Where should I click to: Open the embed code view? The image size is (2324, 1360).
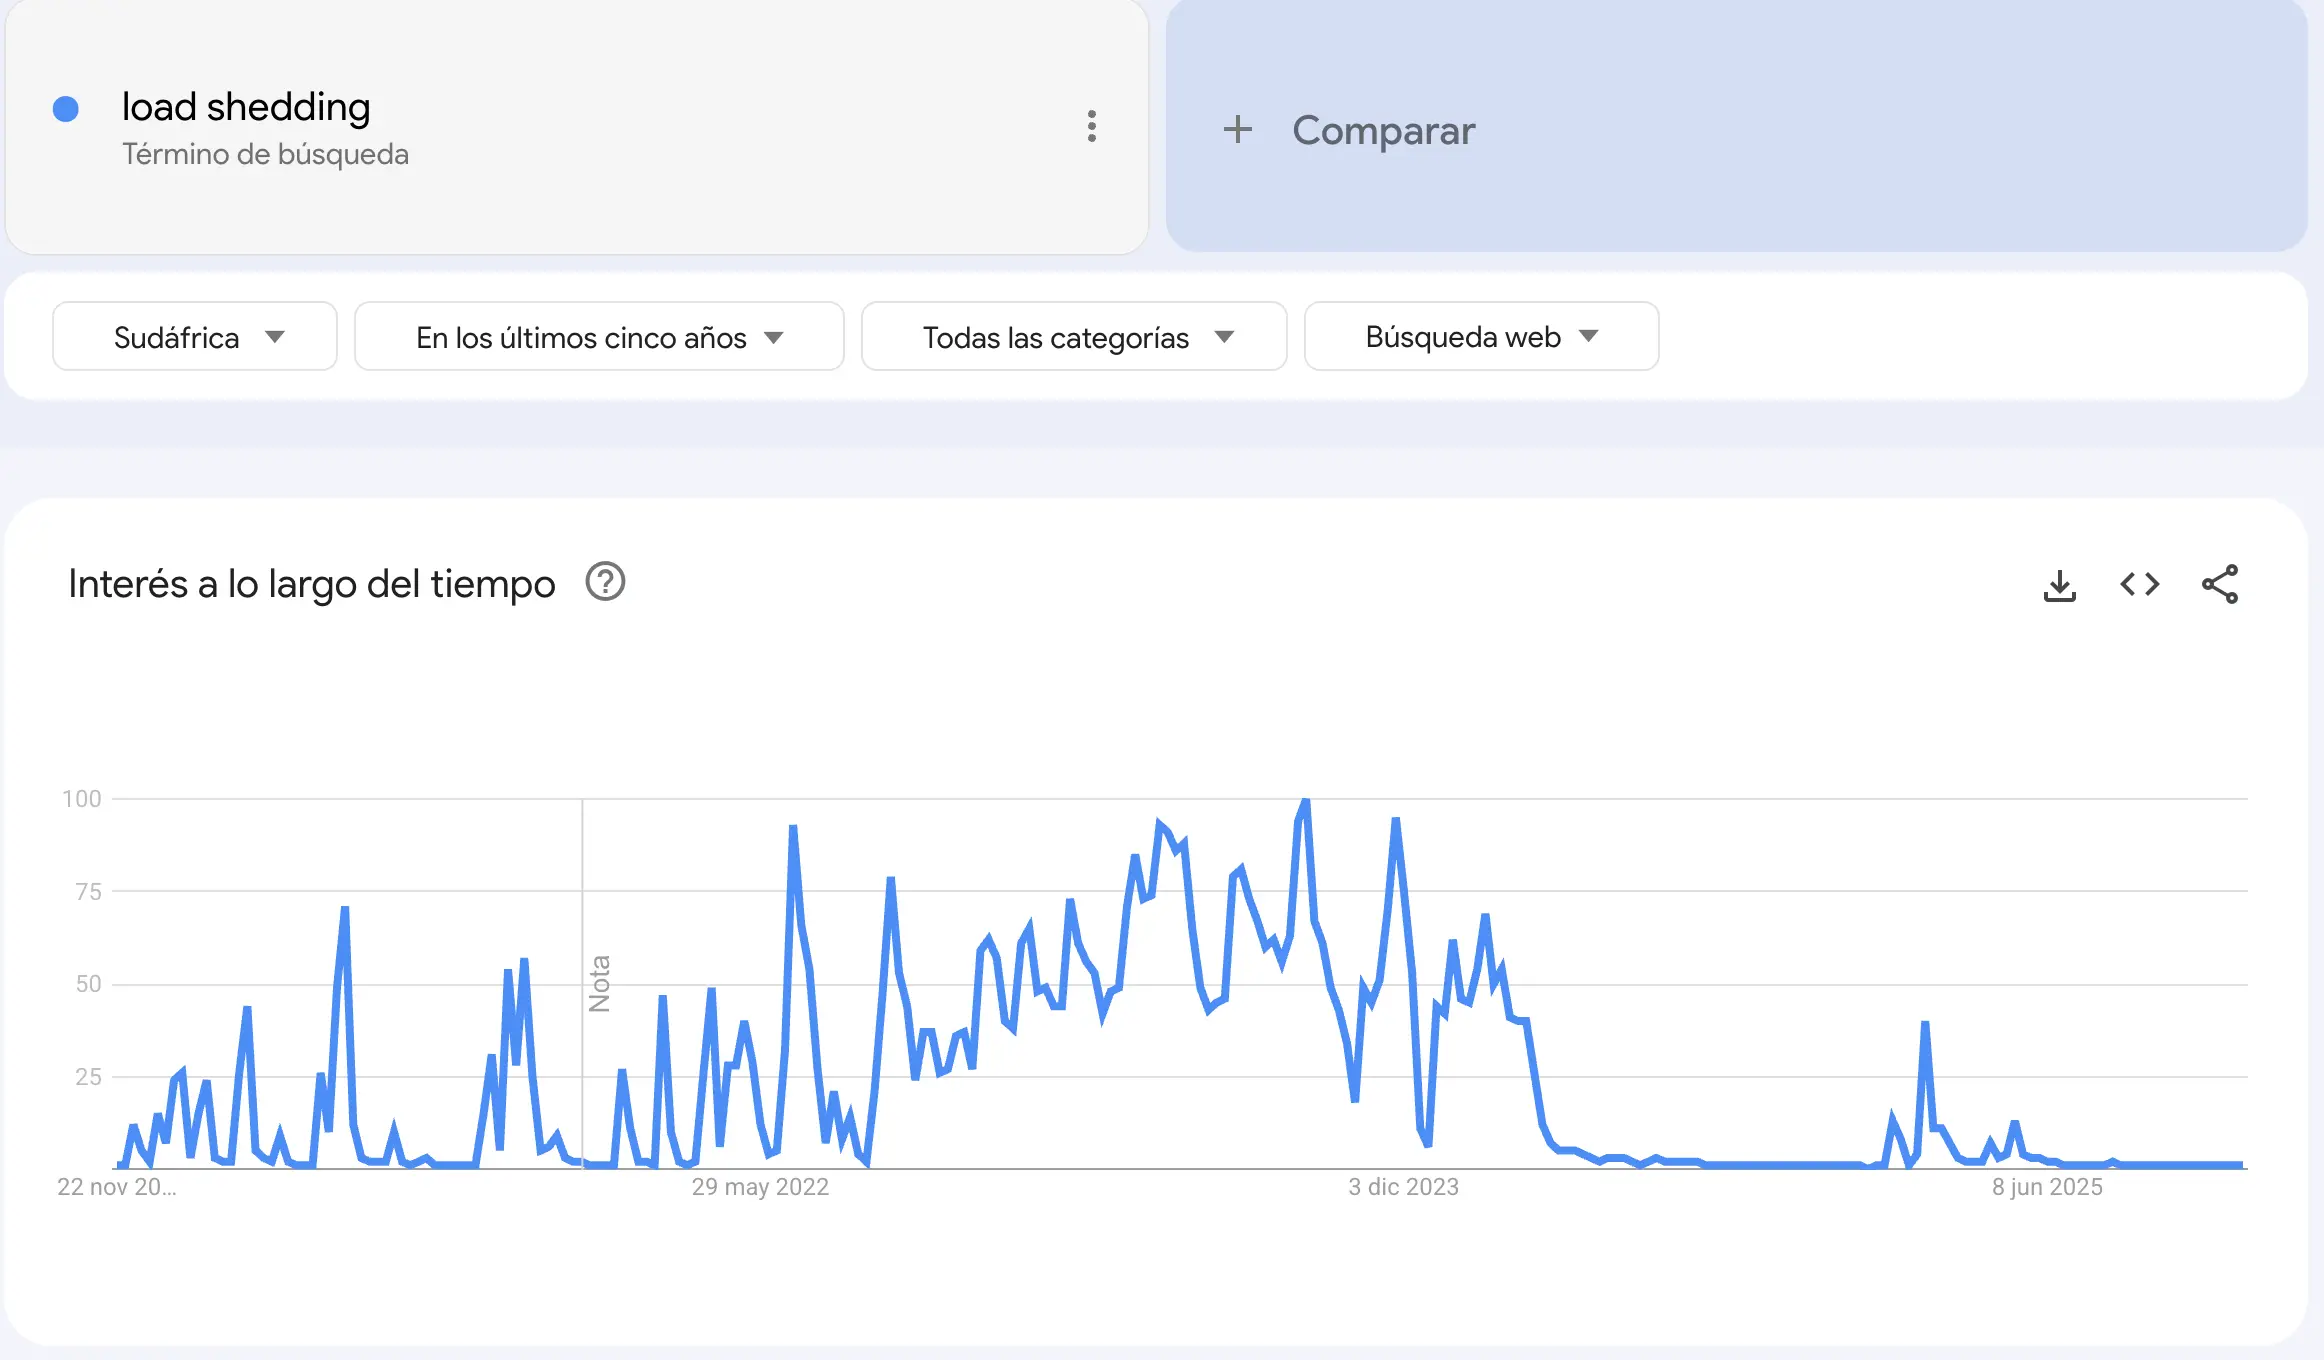(2140, 585)
